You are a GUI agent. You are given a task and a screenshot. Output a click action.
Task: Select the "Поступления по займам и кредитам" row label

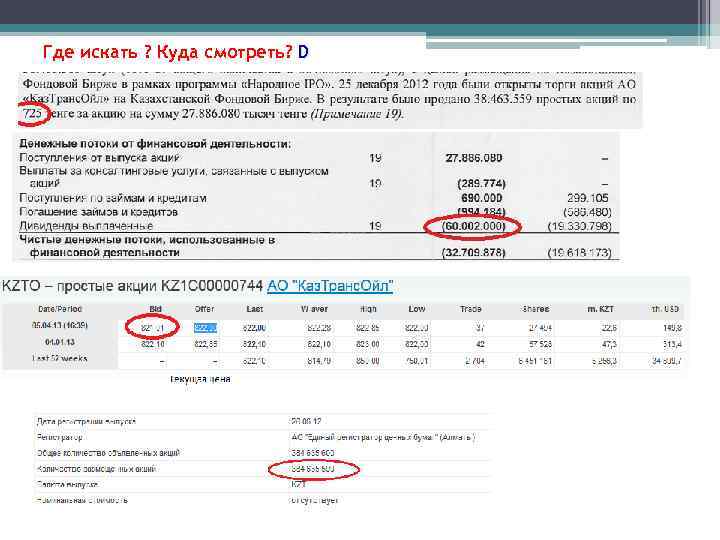(113, 198)
